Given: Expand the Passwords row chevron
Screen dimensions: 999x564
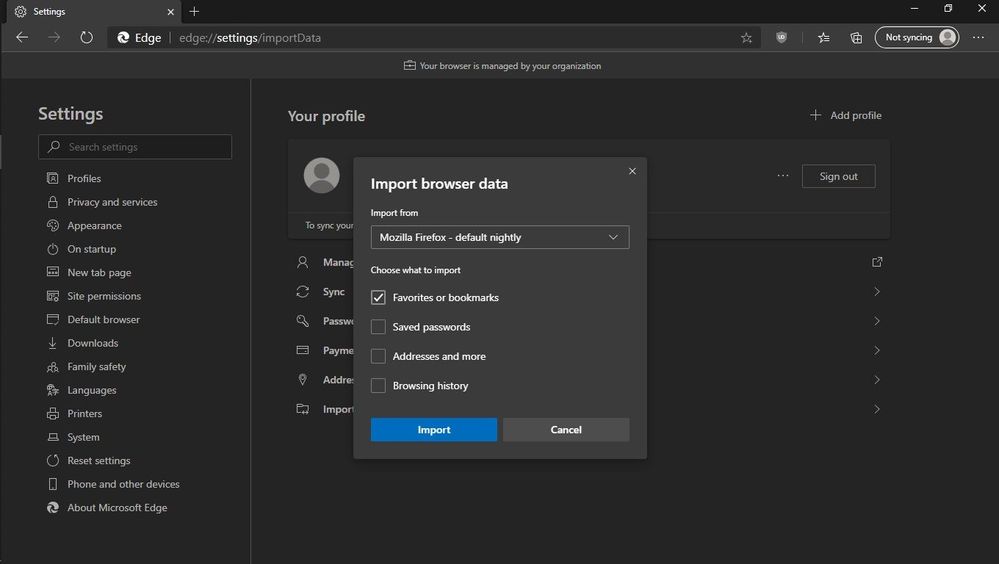Looking at the screenshot, I should [877, 321].
